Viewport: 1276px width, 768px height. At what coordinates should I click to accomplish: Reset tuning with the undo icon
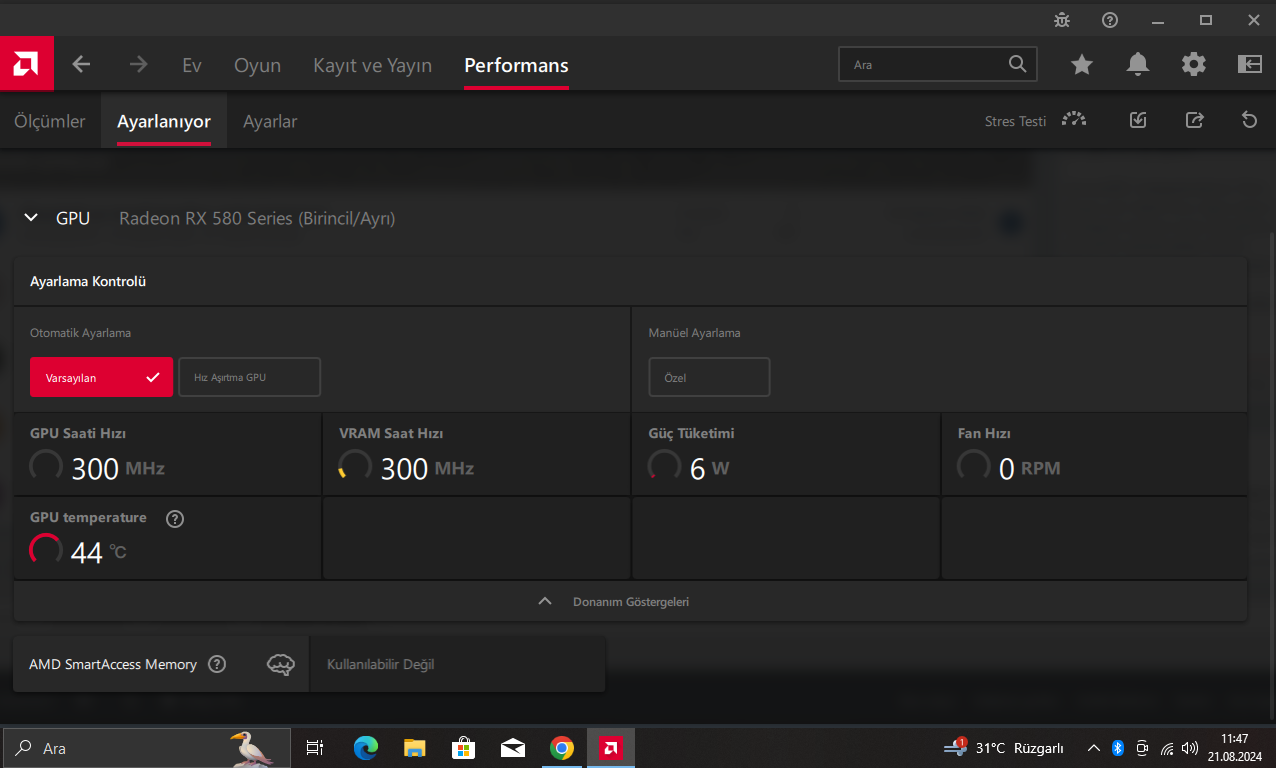(x=1249, y=120)
